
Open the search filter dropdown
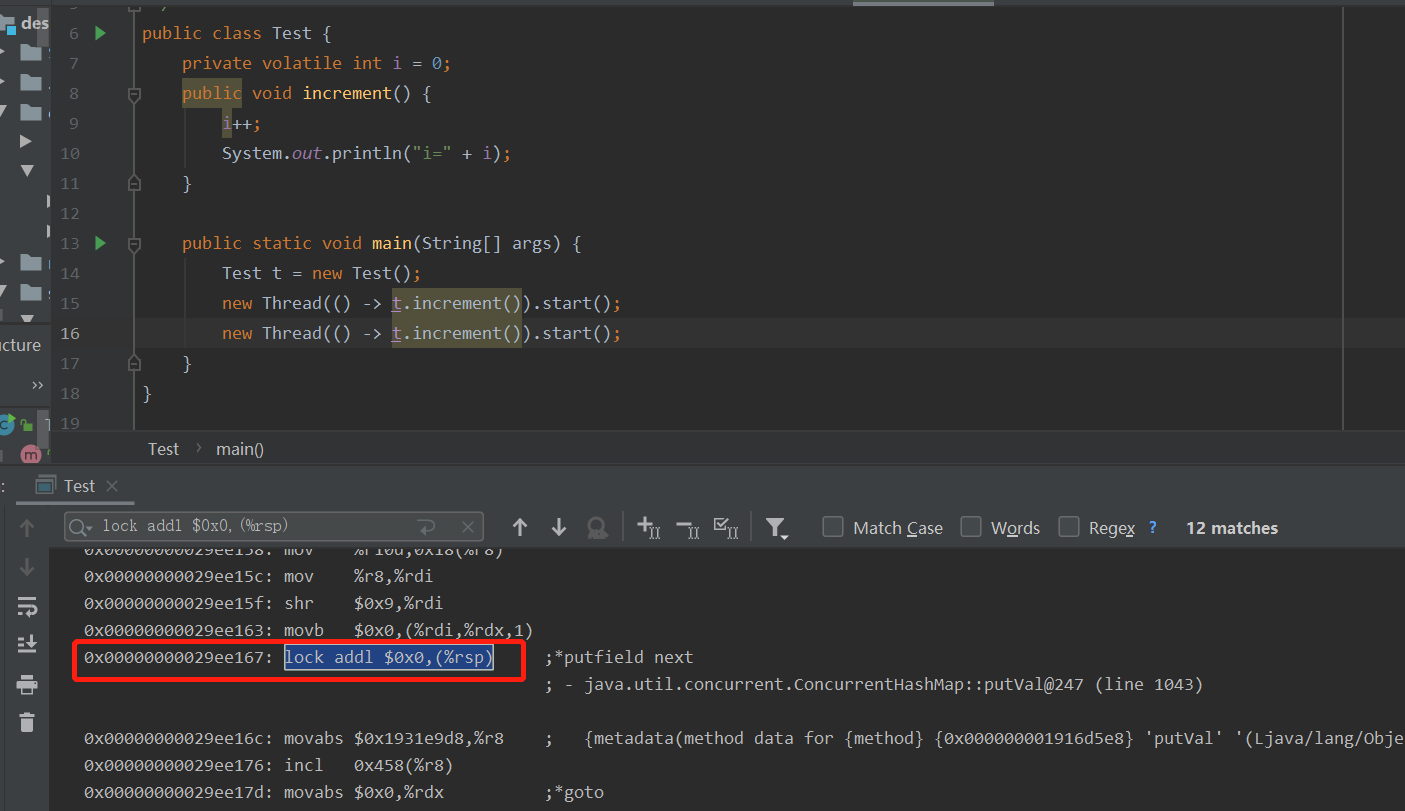coord(777,528)
